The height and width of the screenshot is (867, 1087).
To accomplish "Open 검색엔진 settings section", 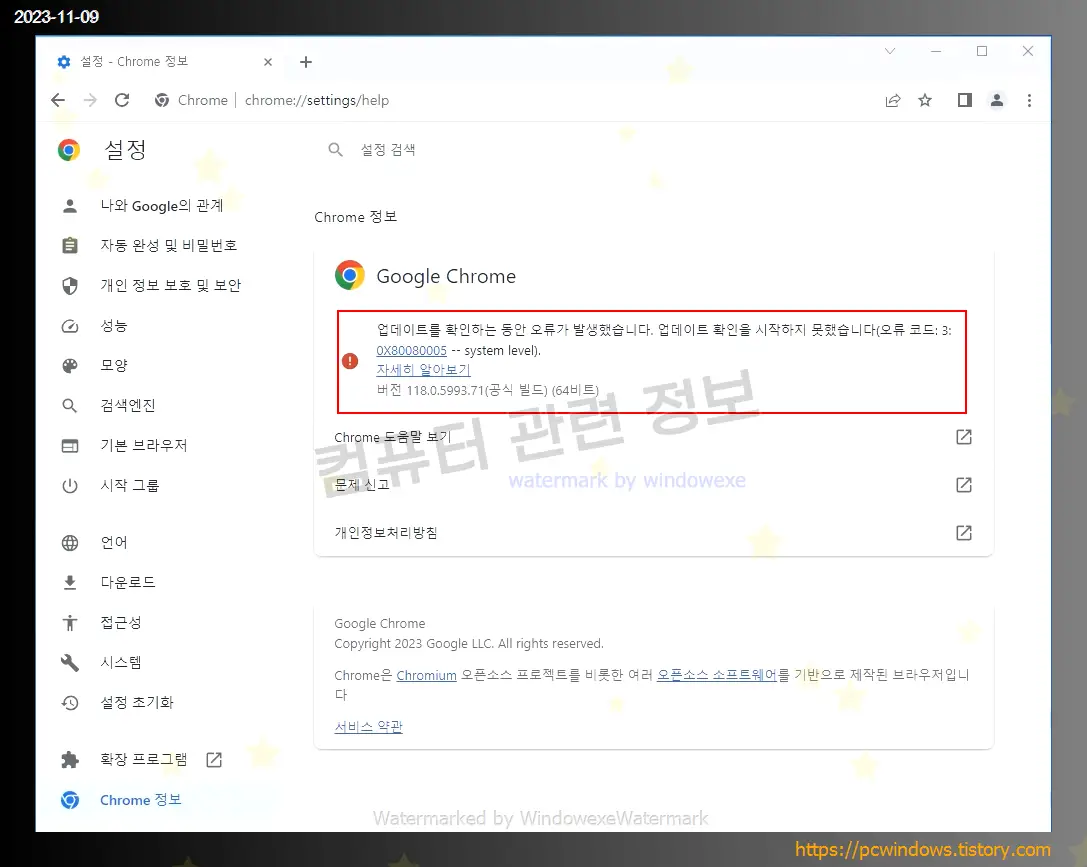I will 128,405.
